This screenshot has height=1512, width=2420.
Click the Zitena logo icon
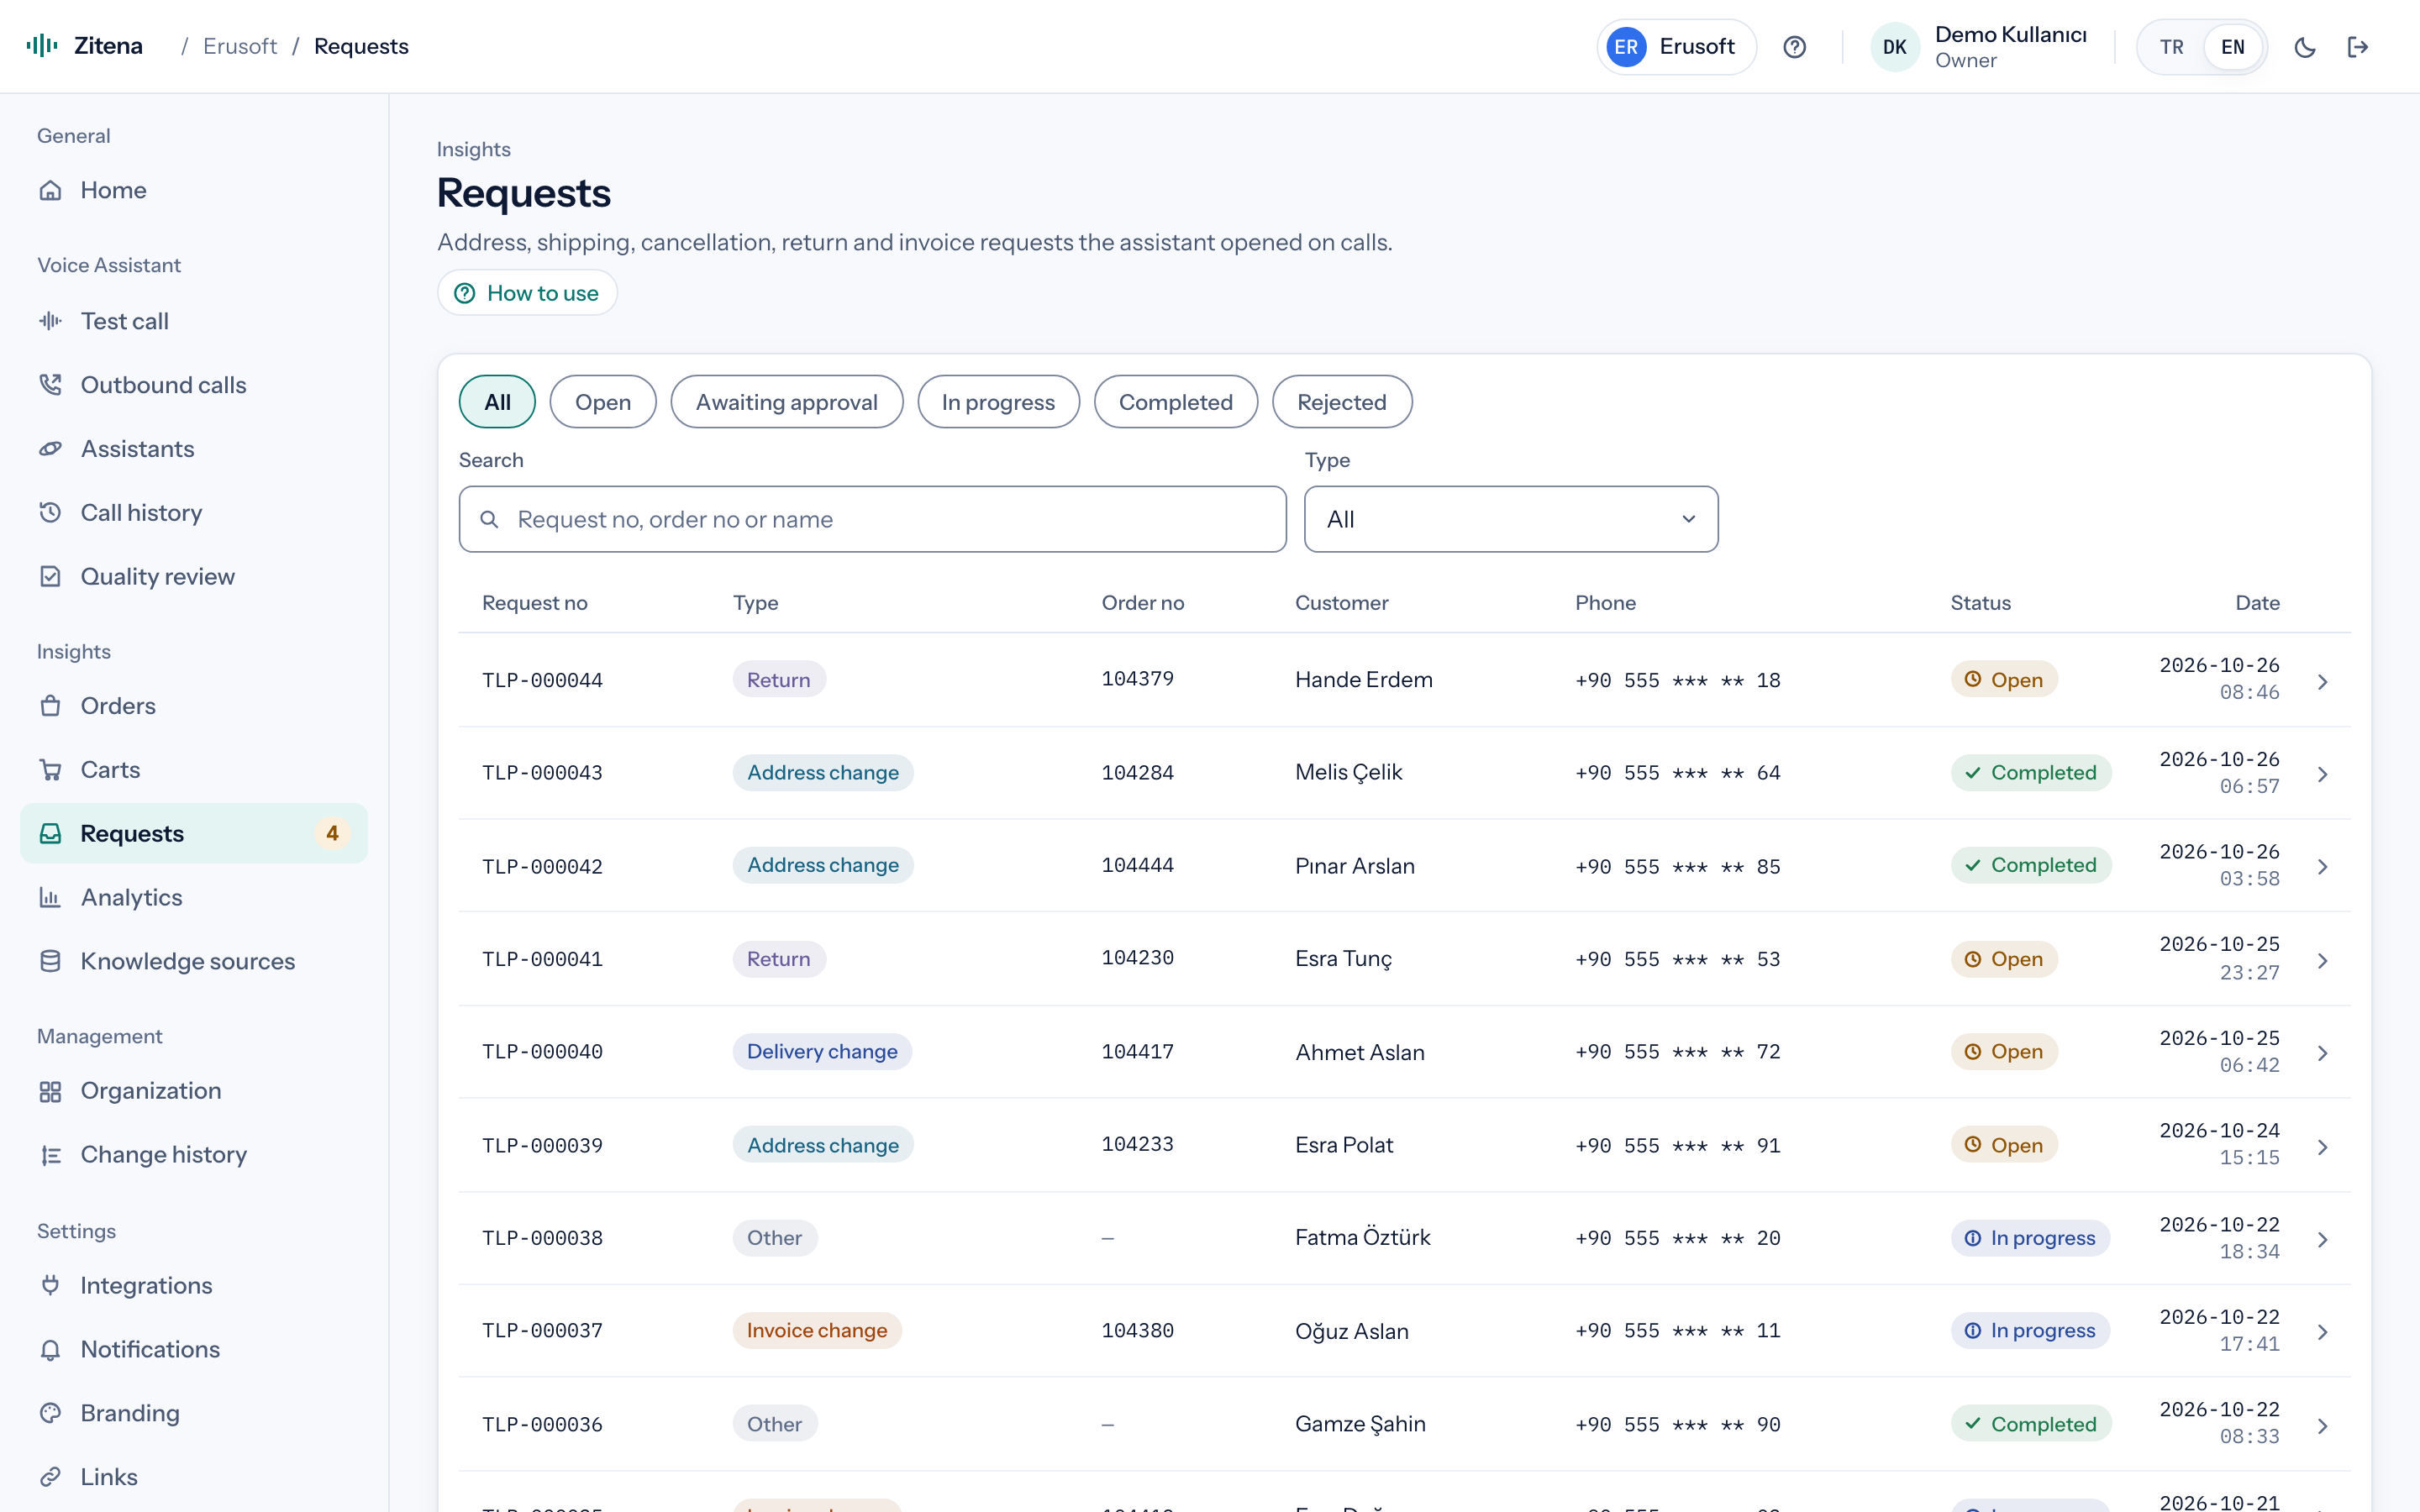point(42,46)
